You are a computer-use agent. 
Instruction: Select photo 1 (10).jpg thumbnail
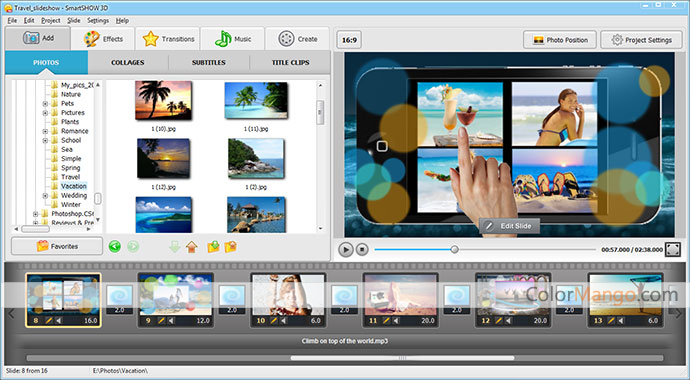coord(163,100)
